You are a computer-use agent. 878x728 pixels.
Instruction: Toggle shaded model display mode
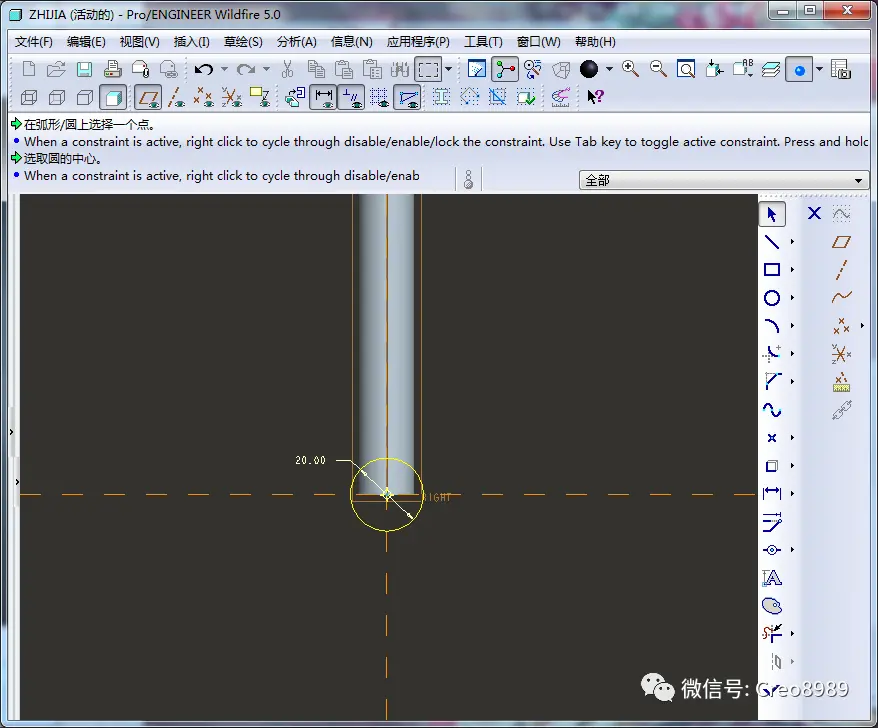click(x=113, y=97)
